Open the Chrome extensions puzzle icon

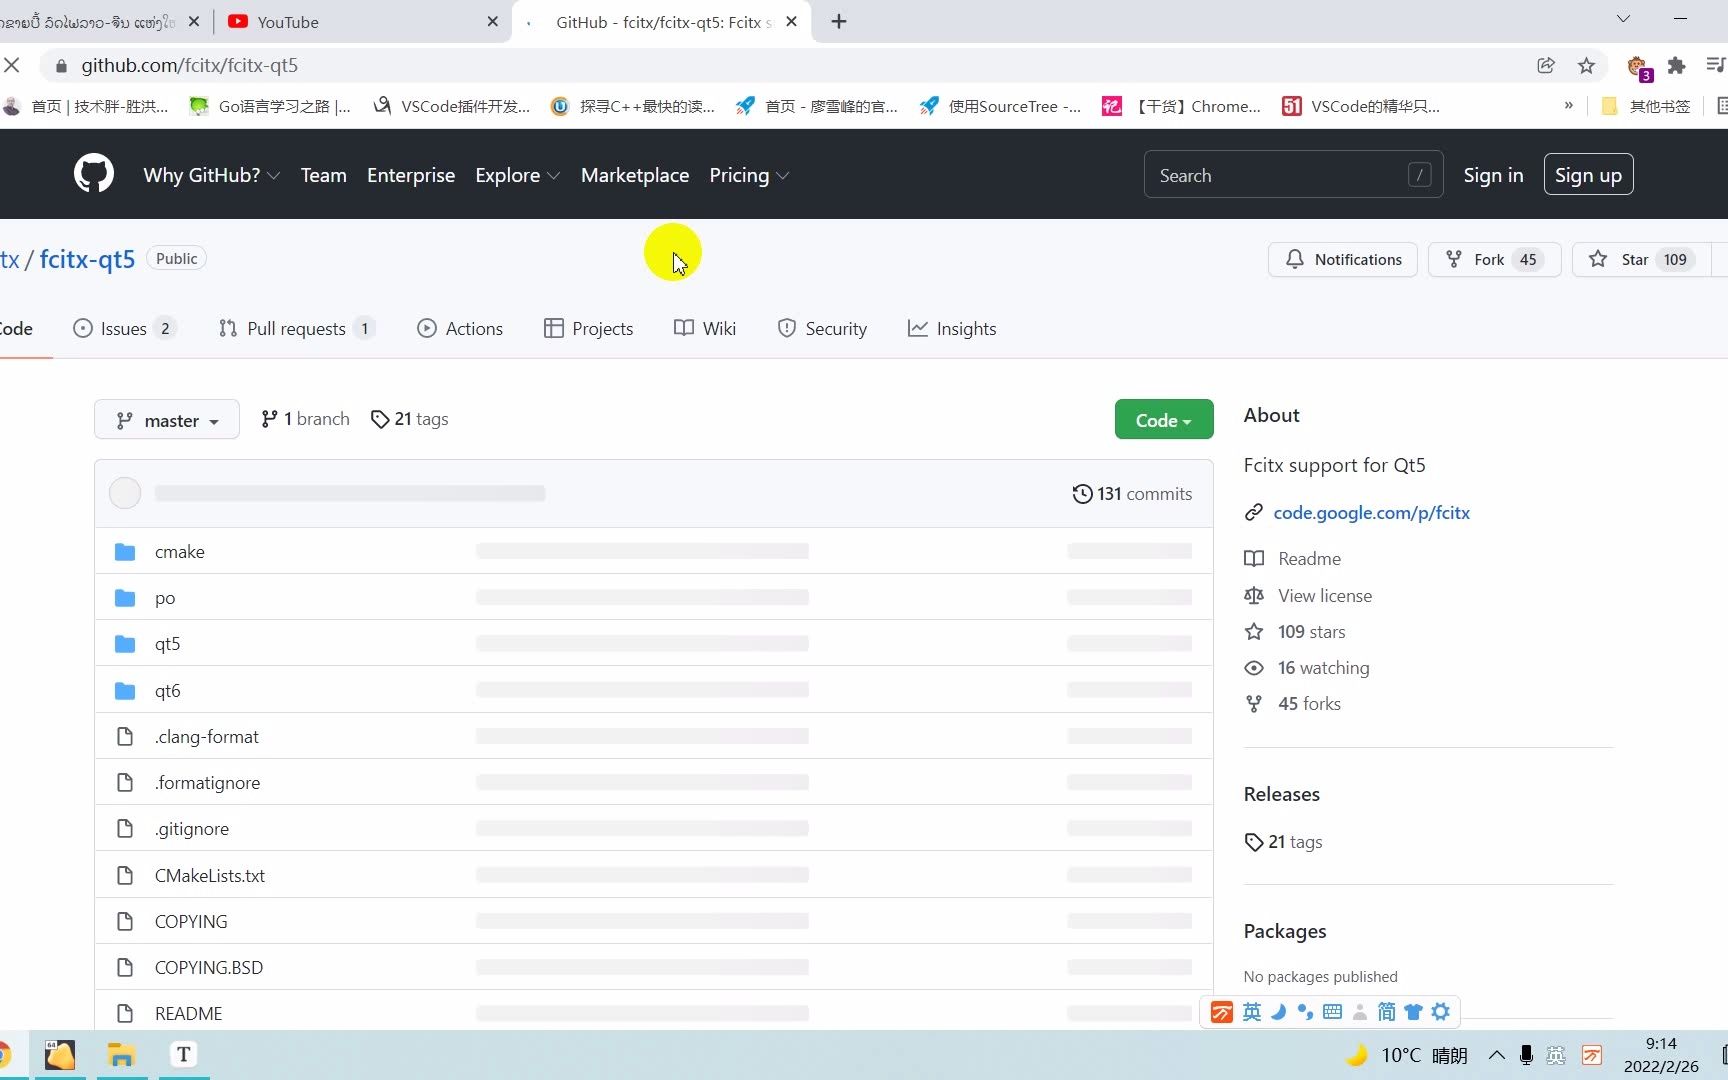tap(1676, 65)
